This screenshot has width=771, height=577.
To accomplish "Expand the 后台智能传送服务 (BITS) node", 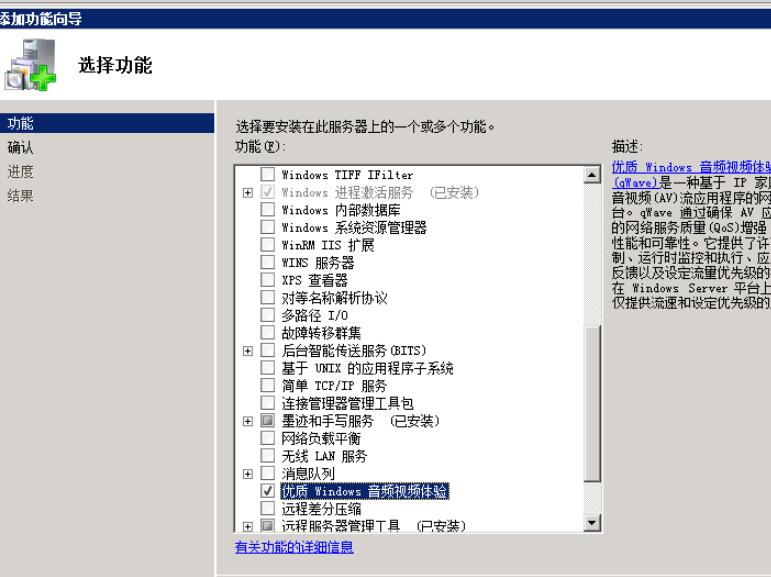I will 248,351.
